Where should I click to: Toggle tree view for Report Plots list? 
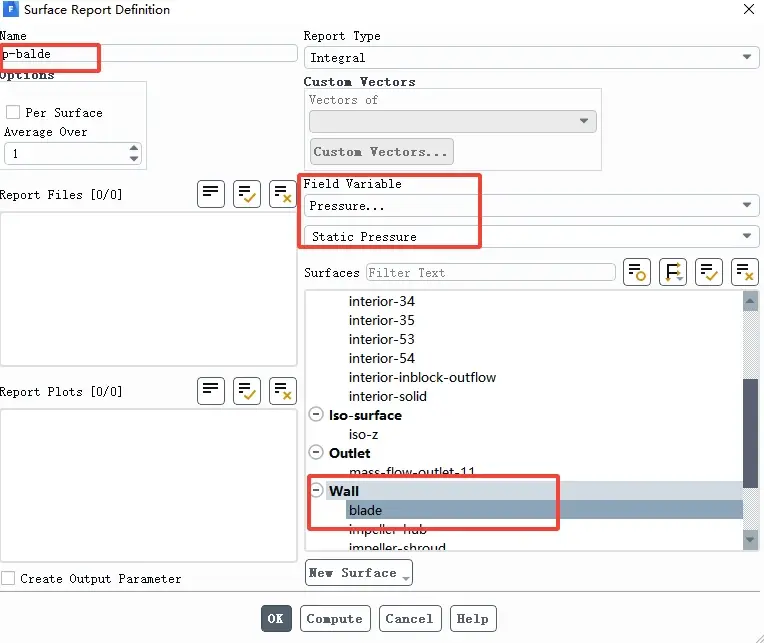(210, 391)
